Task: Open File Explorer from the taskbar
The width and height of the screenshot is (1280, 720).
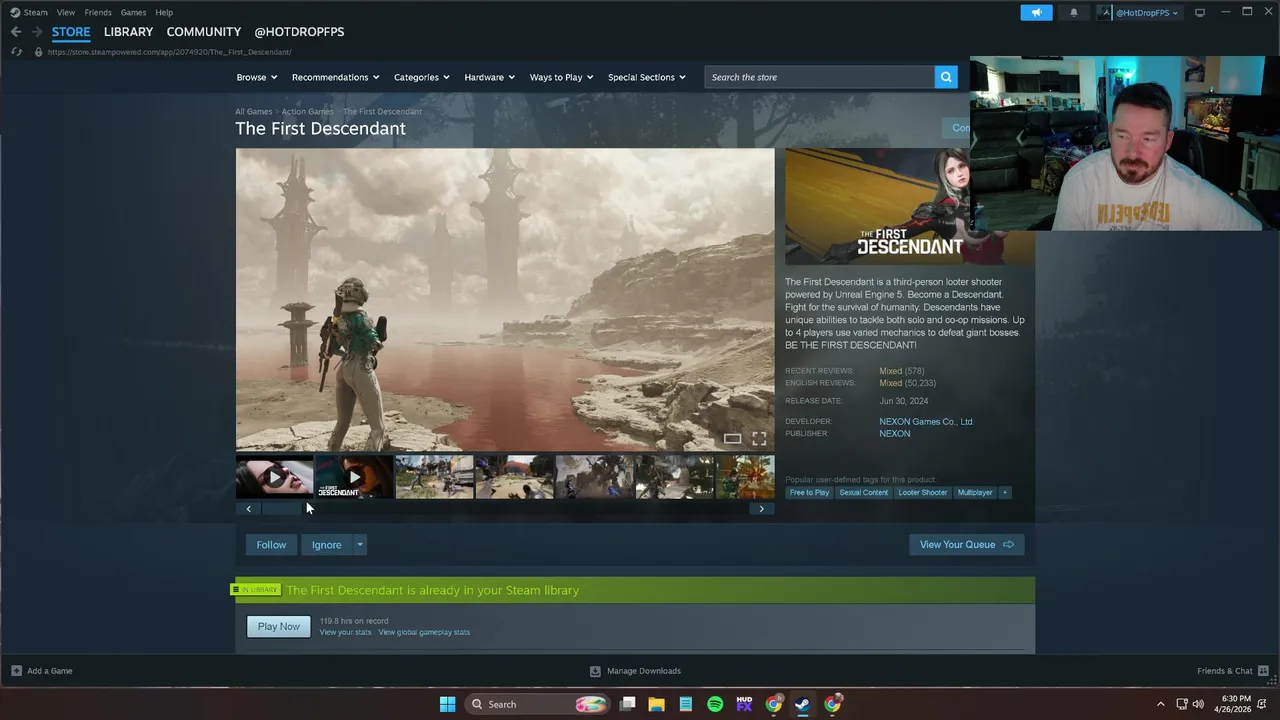Action: (656, 704)
